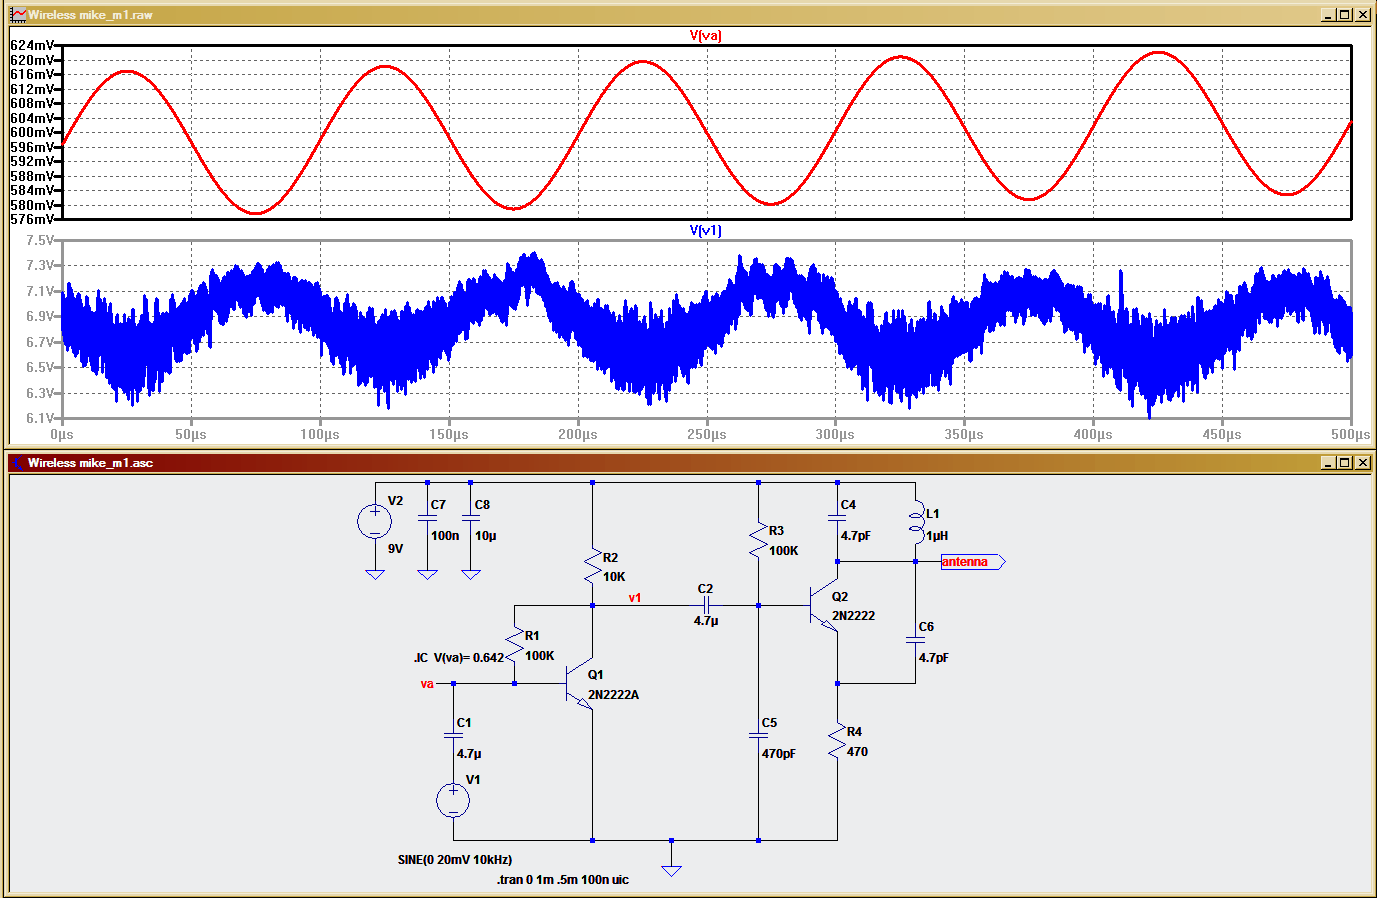
Task: Click the V(v1) trace label
Action: pyautogui.click(x=705, y=230)
